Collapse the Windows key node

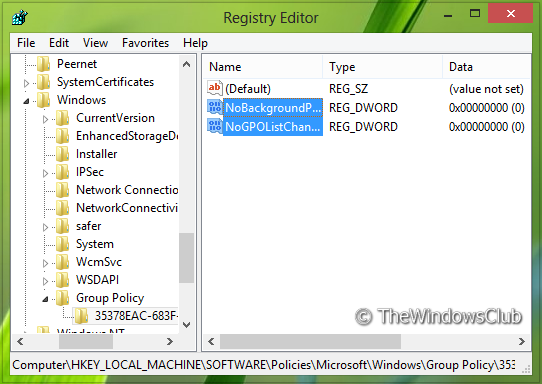(x=26, y=101)
